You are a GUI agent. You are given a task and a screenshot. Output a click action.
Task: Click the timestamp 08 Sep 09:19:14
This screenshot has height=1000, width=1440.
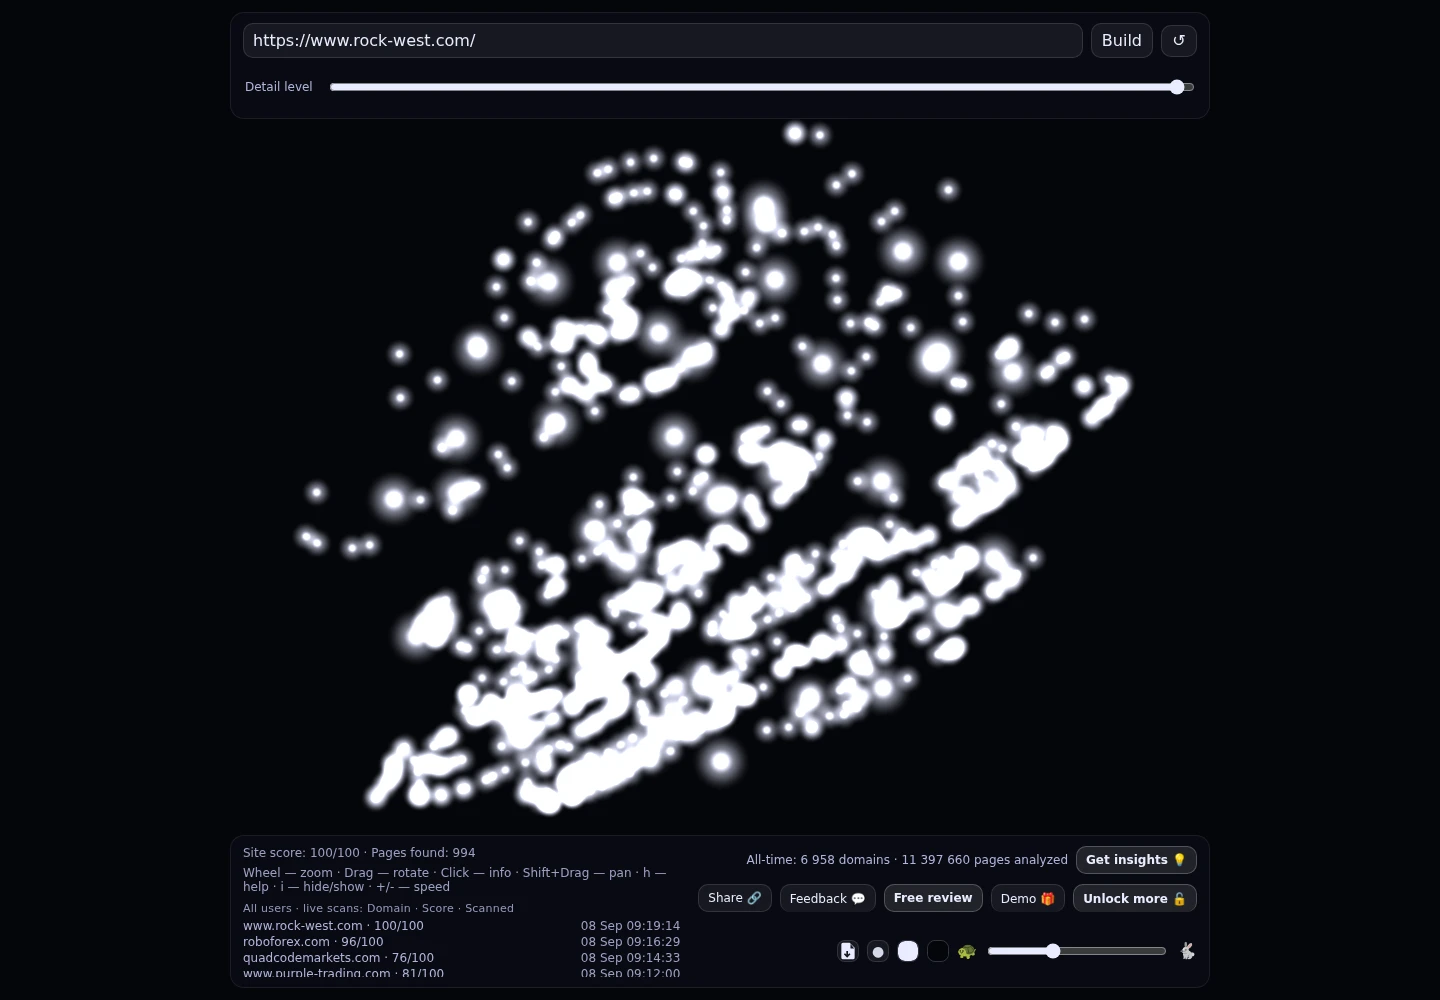click(630, 926)
